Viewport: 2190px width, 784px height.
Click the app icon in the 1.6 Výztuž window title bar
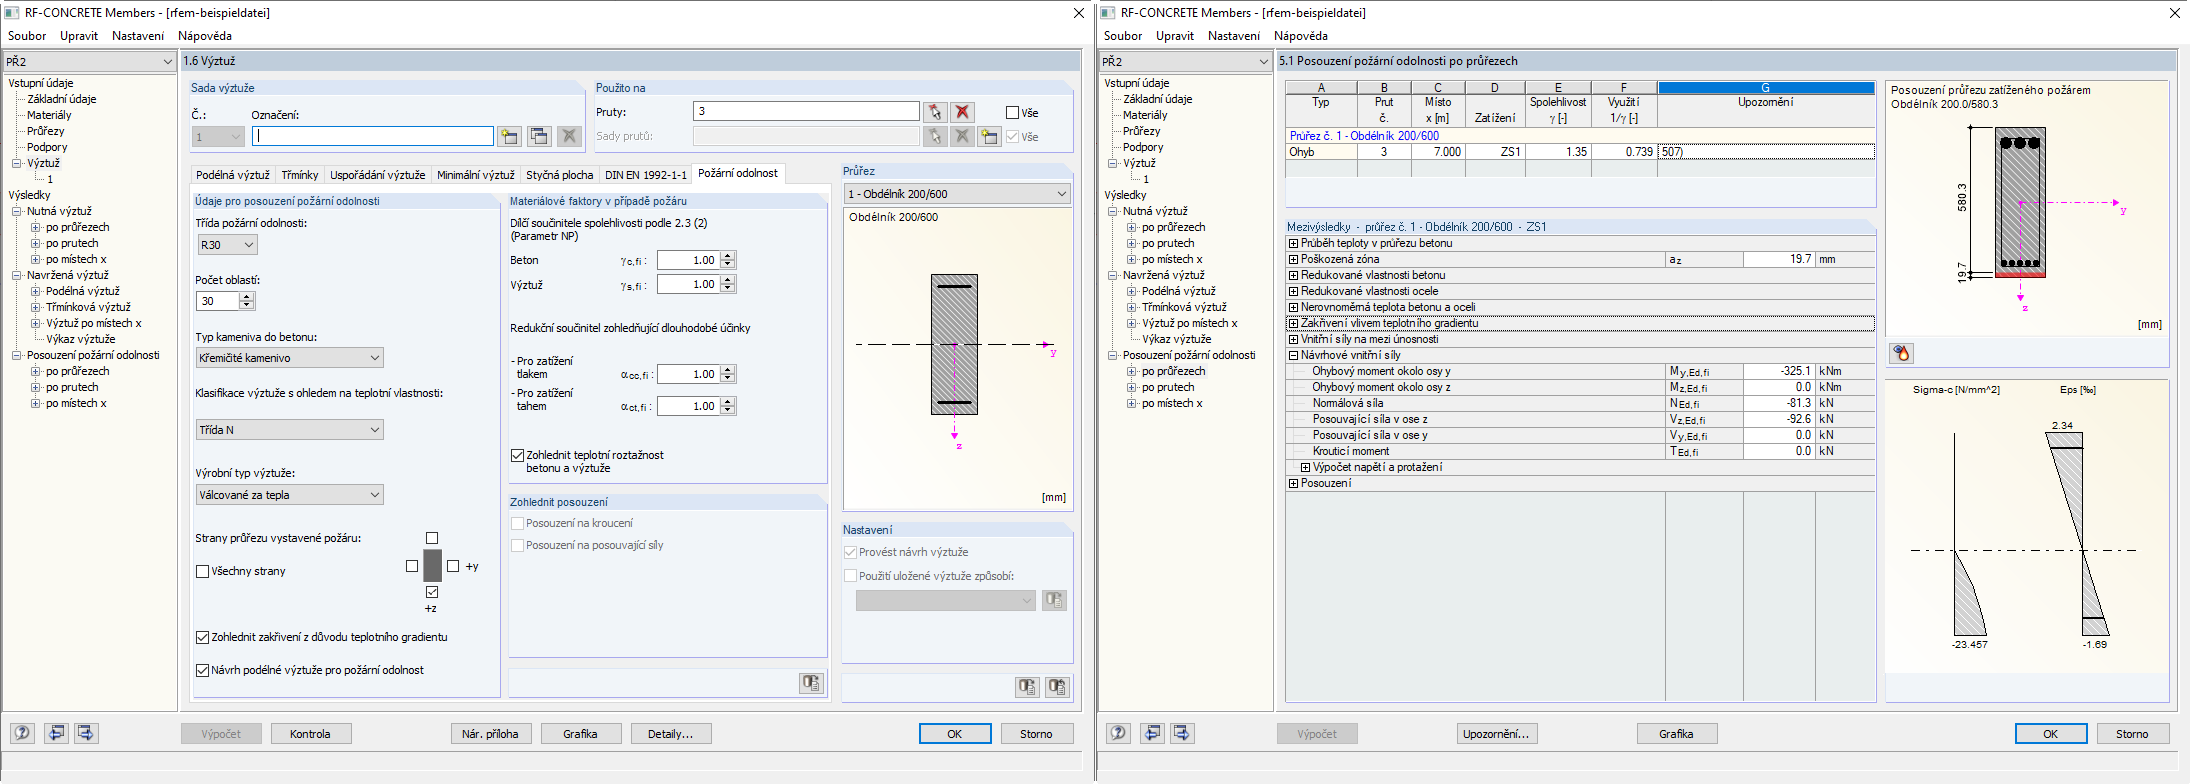12,13
